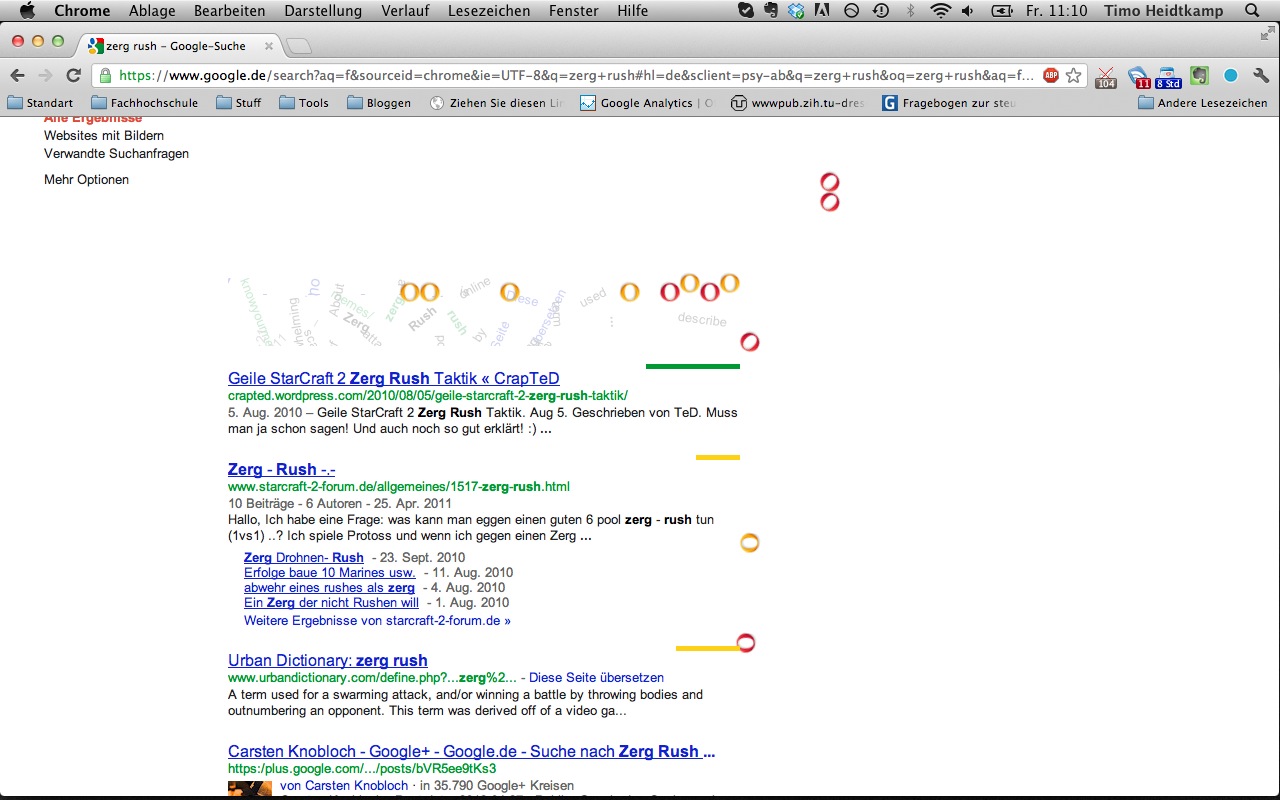Click the blue circle extension icon
The image size is (1280, 800).
(x=1231, y=76)
